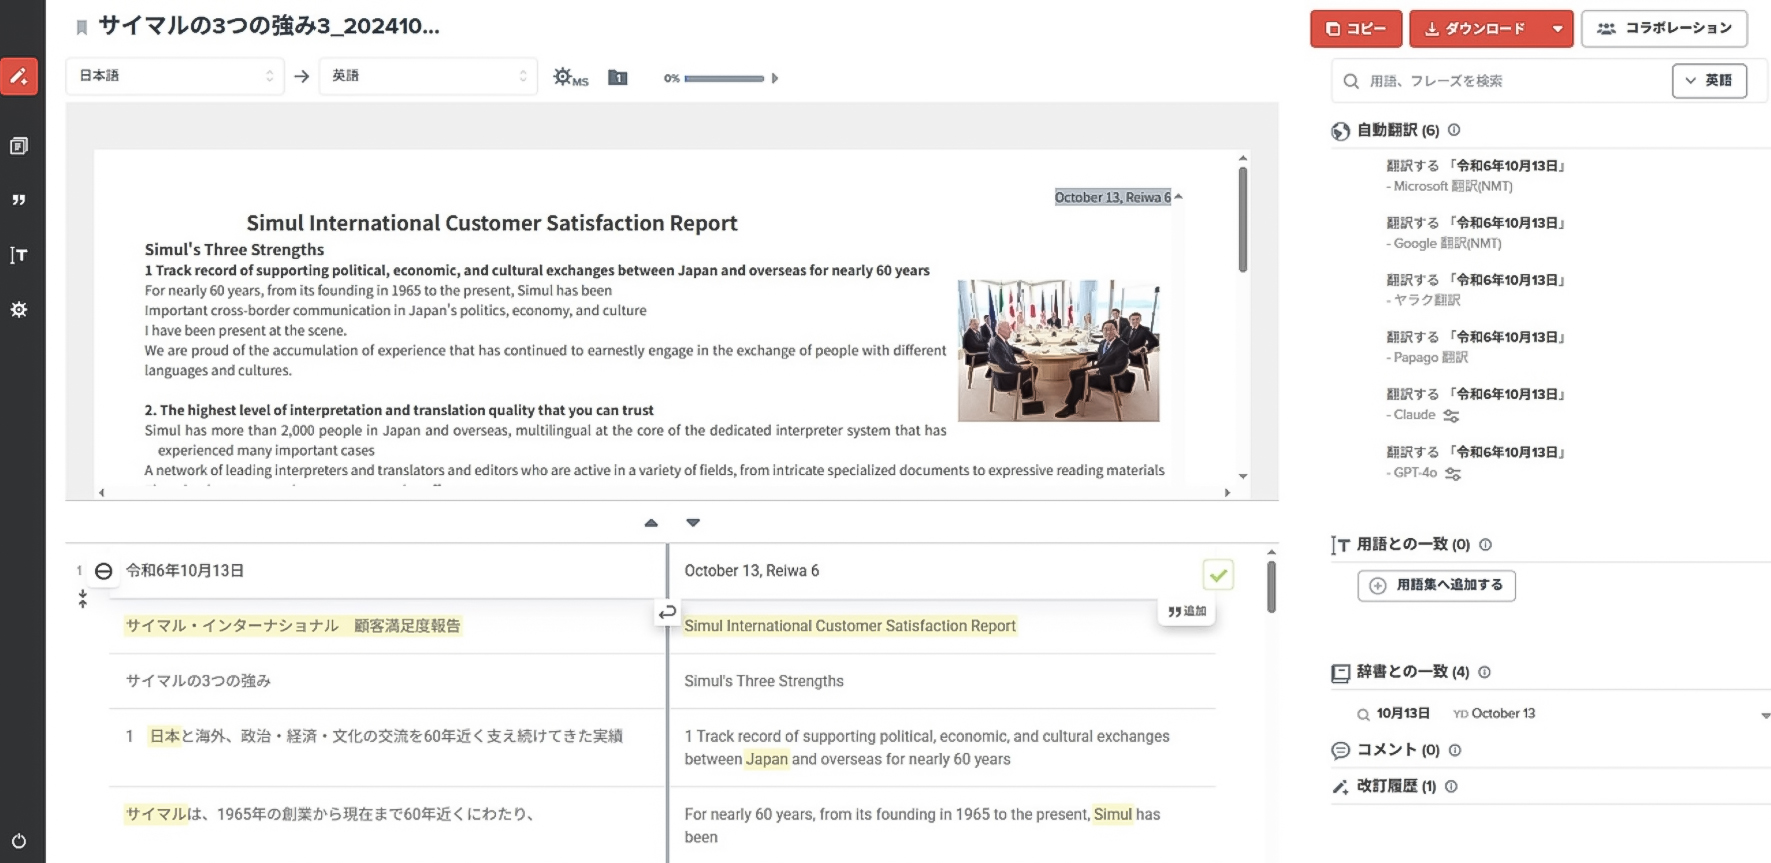Click the コラボレーション button
Image resolution: width=1771 pixels, height=863 pixels.
1664,29
